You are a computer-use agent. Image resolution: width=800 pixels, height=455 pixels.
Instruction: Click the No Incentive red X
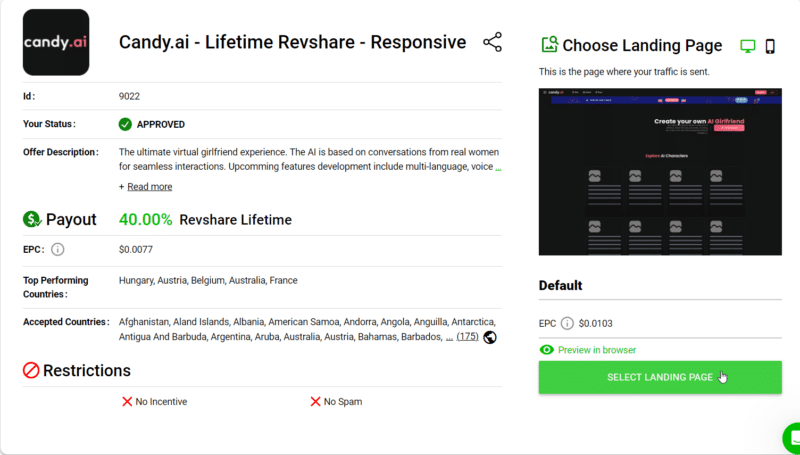(127, 401)
